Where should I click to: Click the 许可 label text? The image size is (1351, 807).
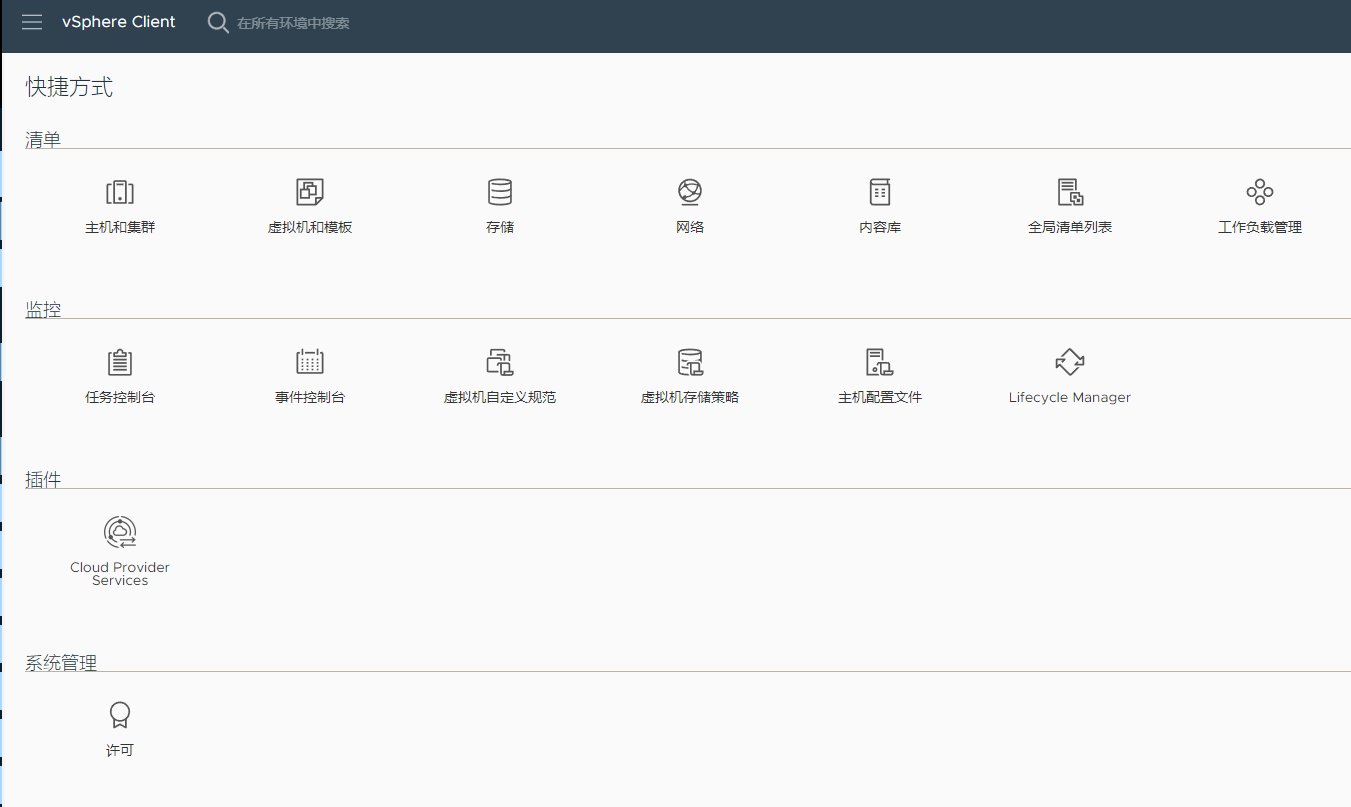pyautogui.click(x=120, y=750)
